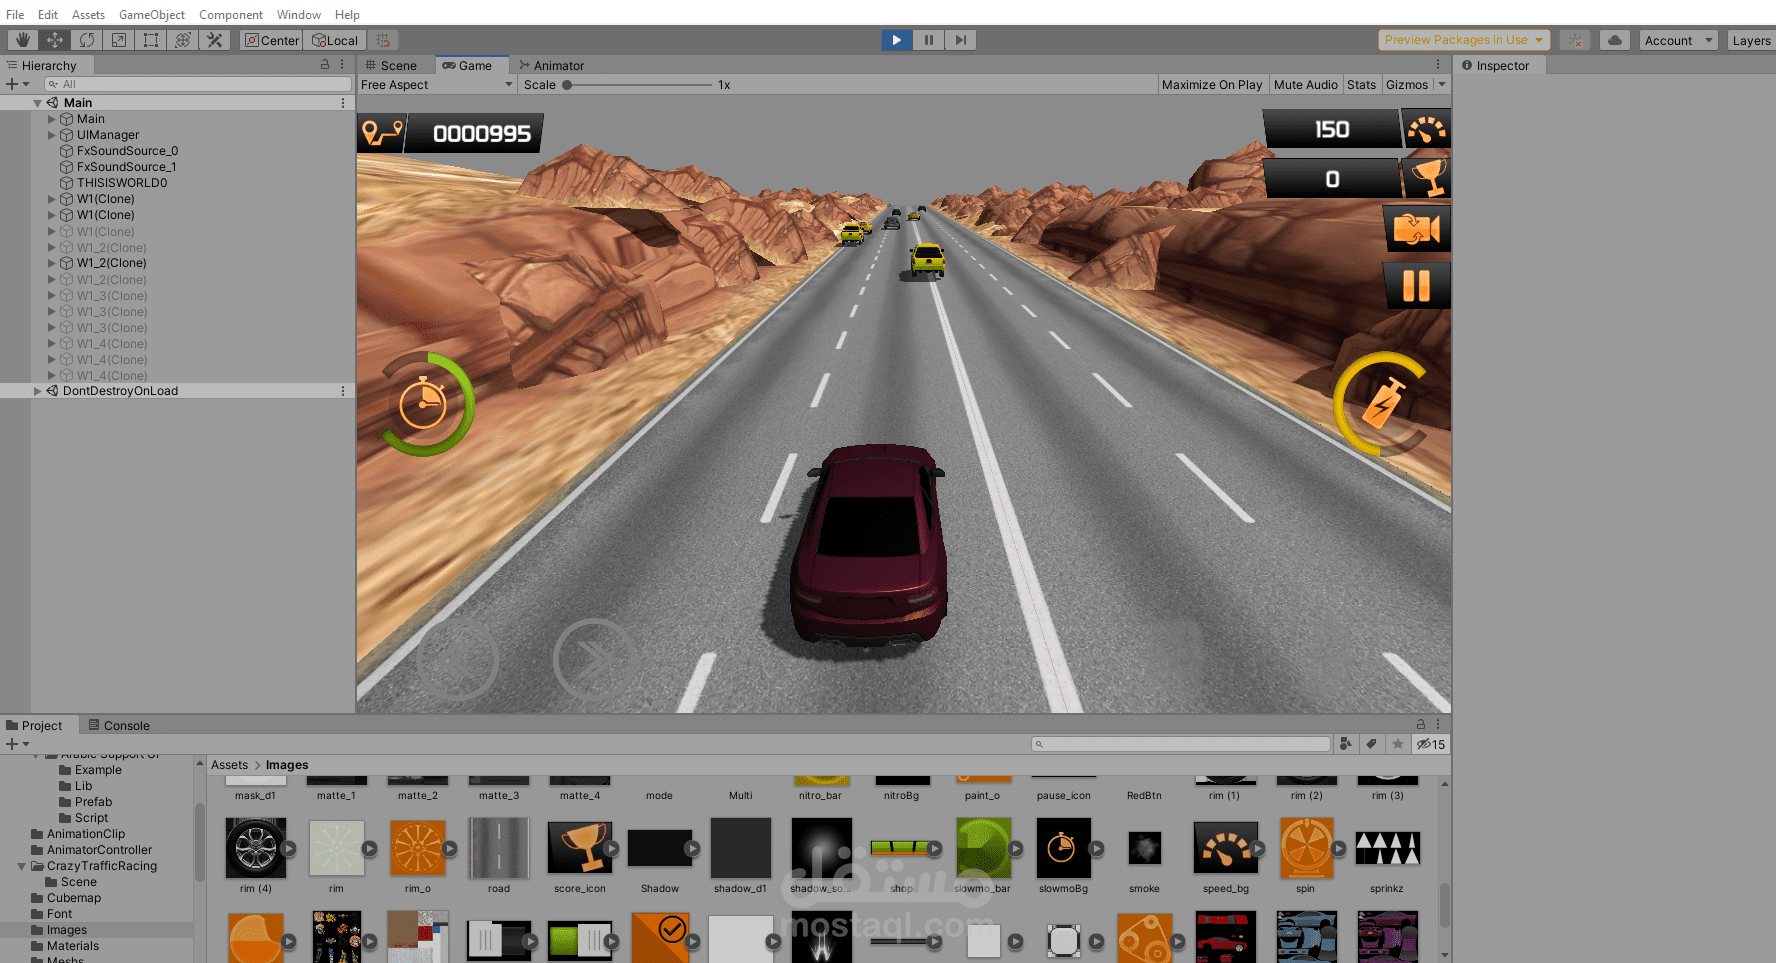Click the collaborate icon next to Preview Packages
The width and height of the screenshot is (1776, 963).
click(x=1575, y=40)
